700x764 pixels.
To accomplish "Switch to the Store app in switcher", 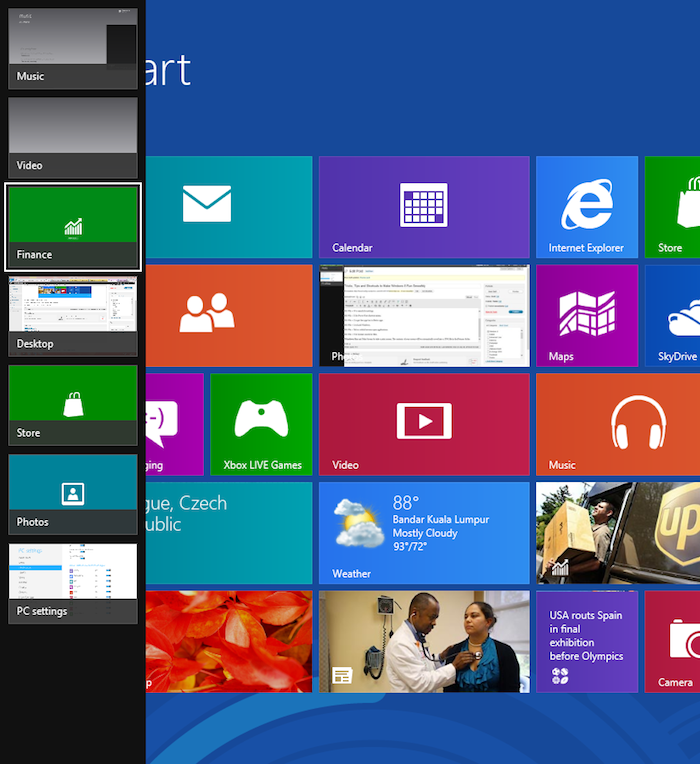I will click(x=73, y=404).
